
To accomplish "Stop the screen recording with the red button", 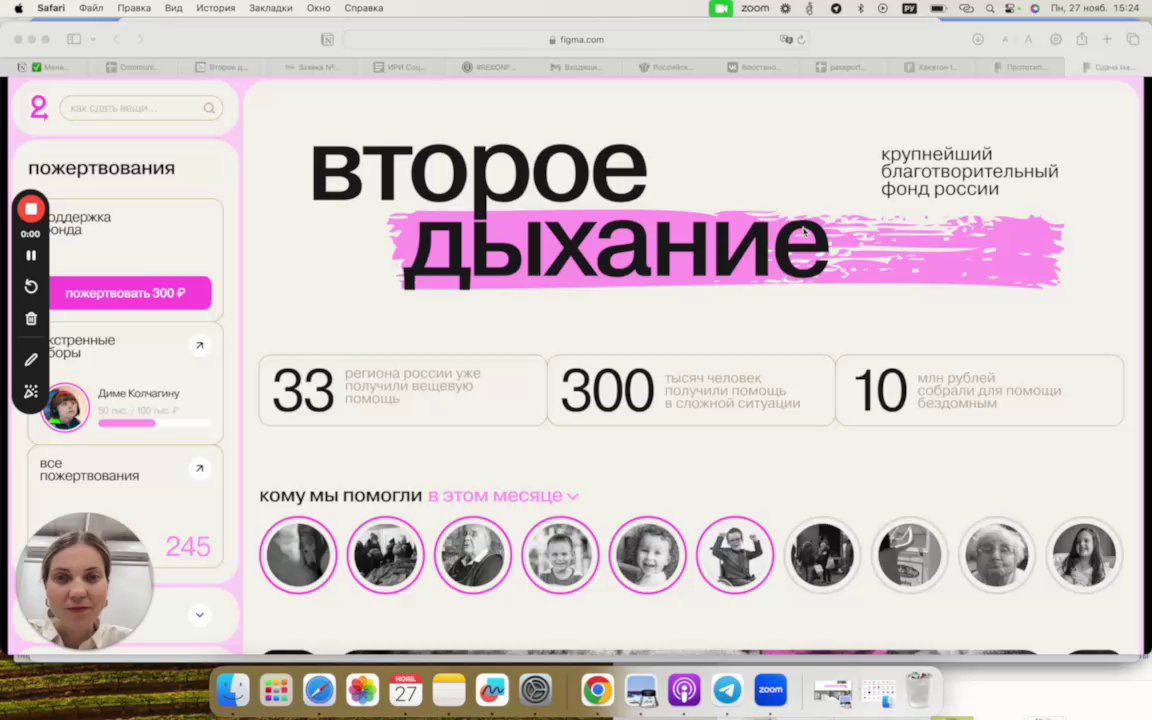I will (x=31, y=209).
